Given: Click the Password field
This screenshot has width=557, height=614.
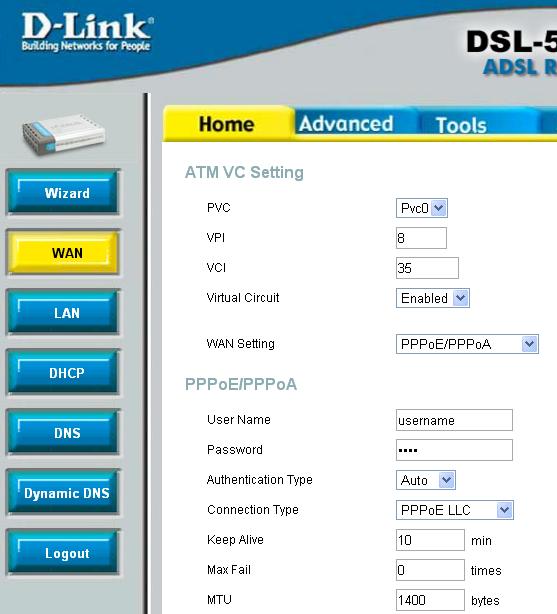Looking at the screenshot, I should click(454, 450).
